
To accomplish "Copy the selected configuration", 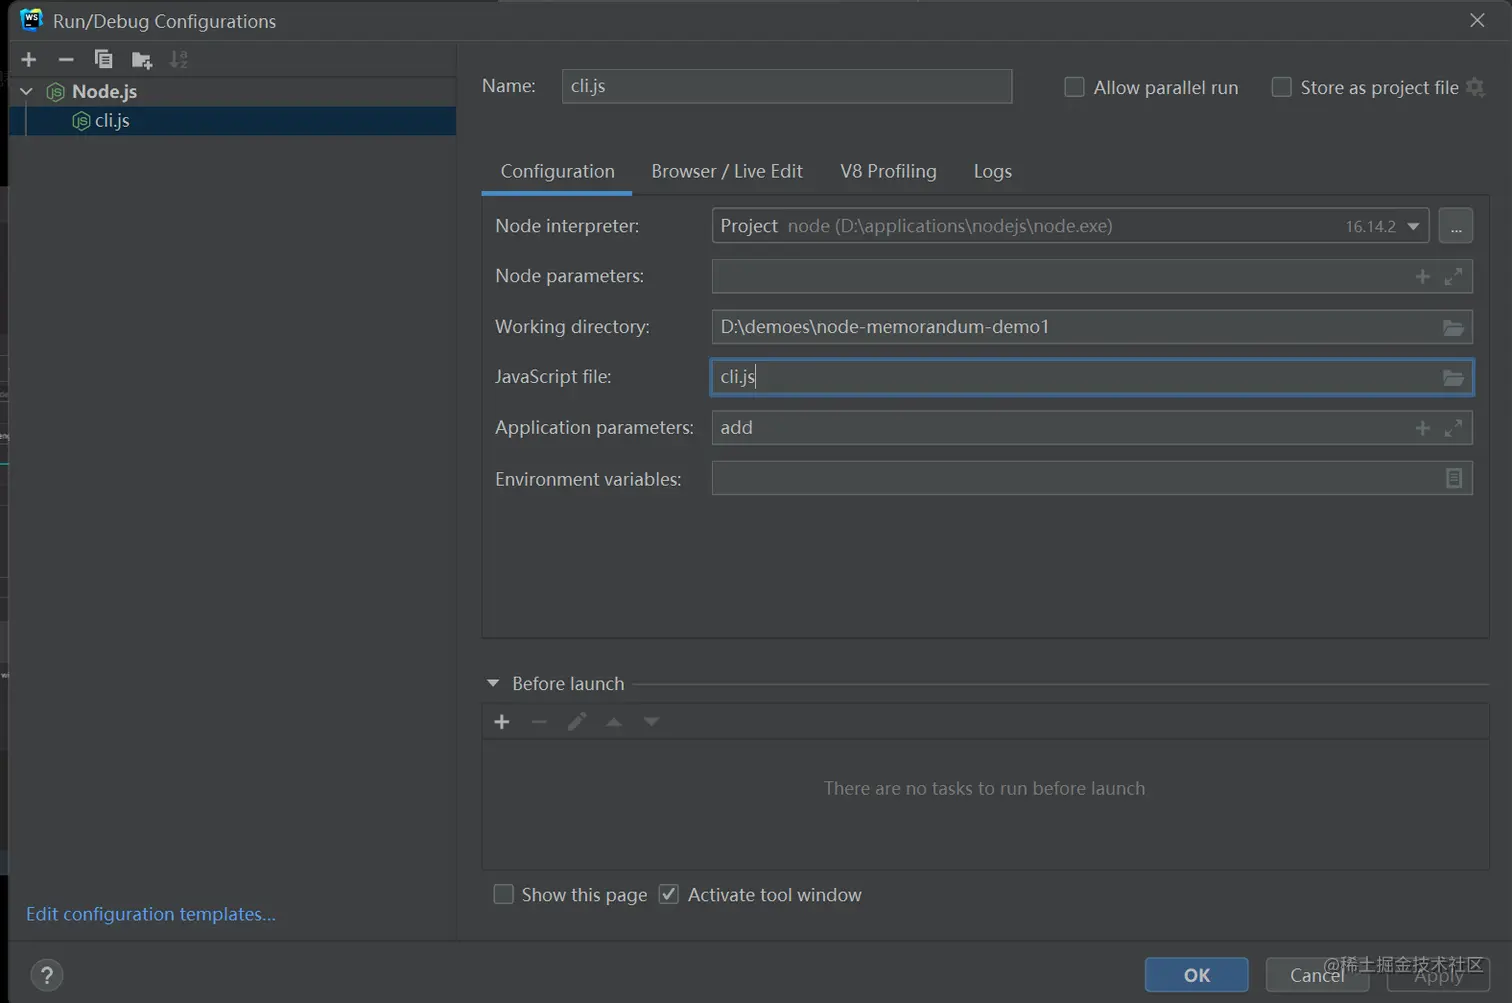I will [103, 60].
